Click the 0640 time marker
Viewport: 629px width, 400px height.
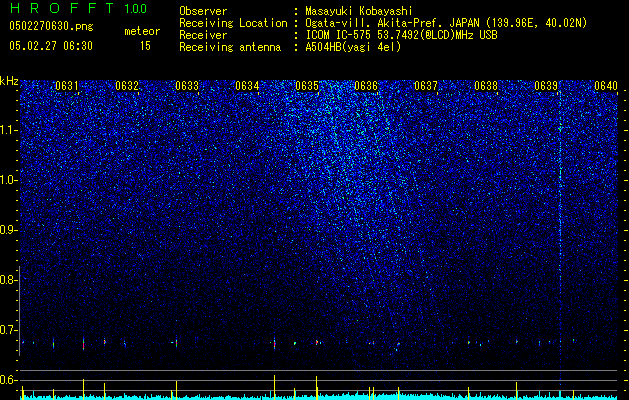[x=606, y=86]
